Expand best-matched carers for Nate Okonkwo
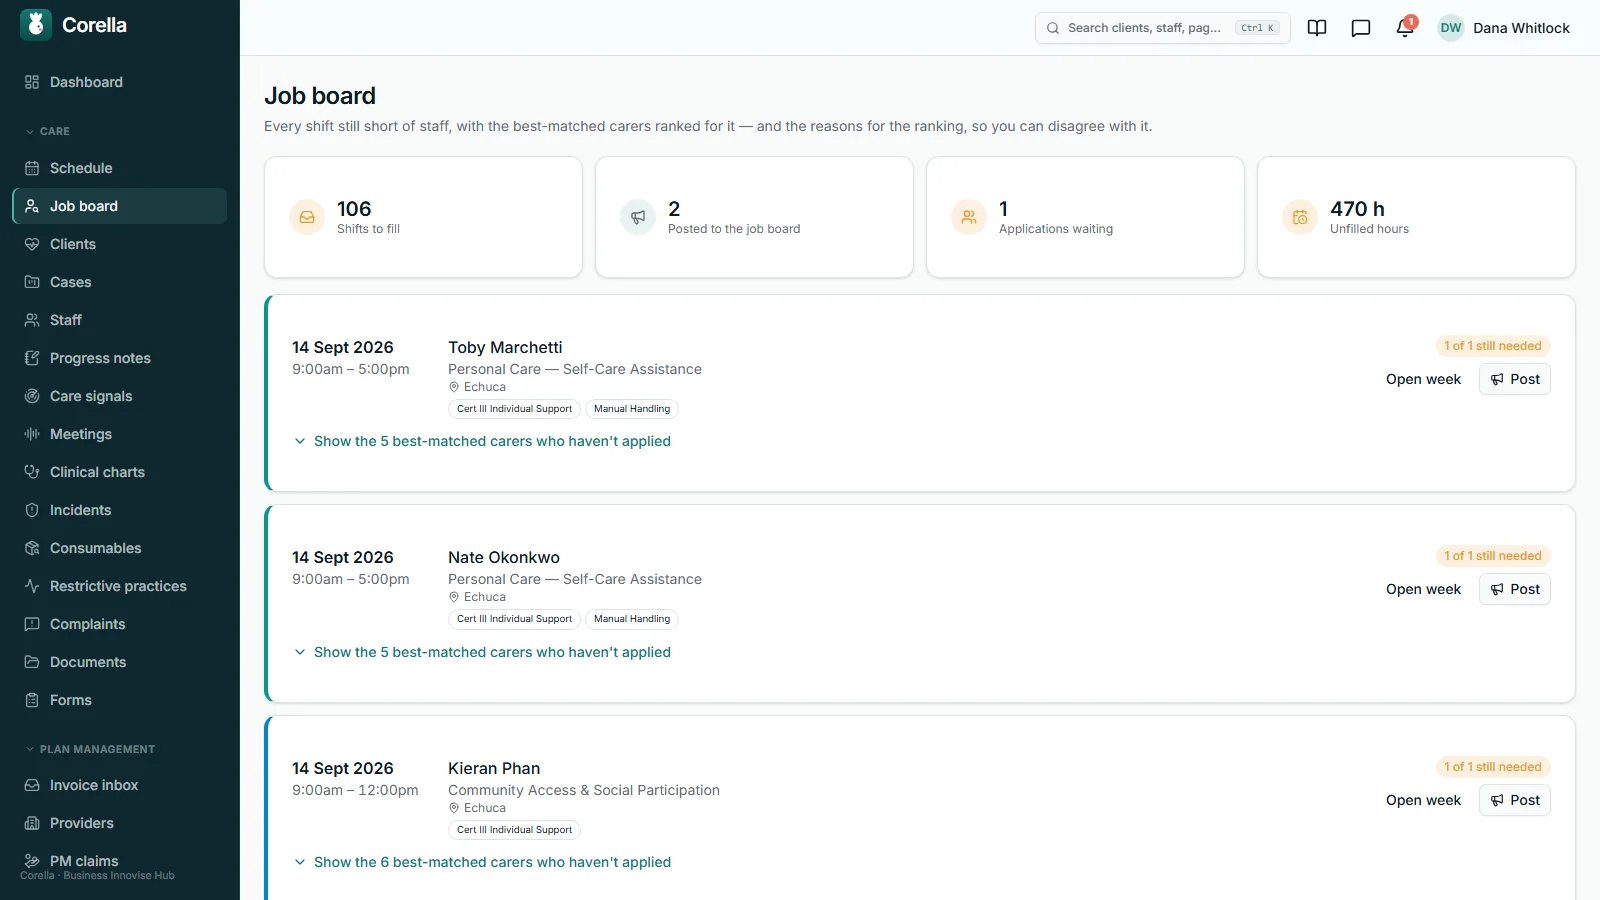 pyautogui.click(x=482, y=652)
